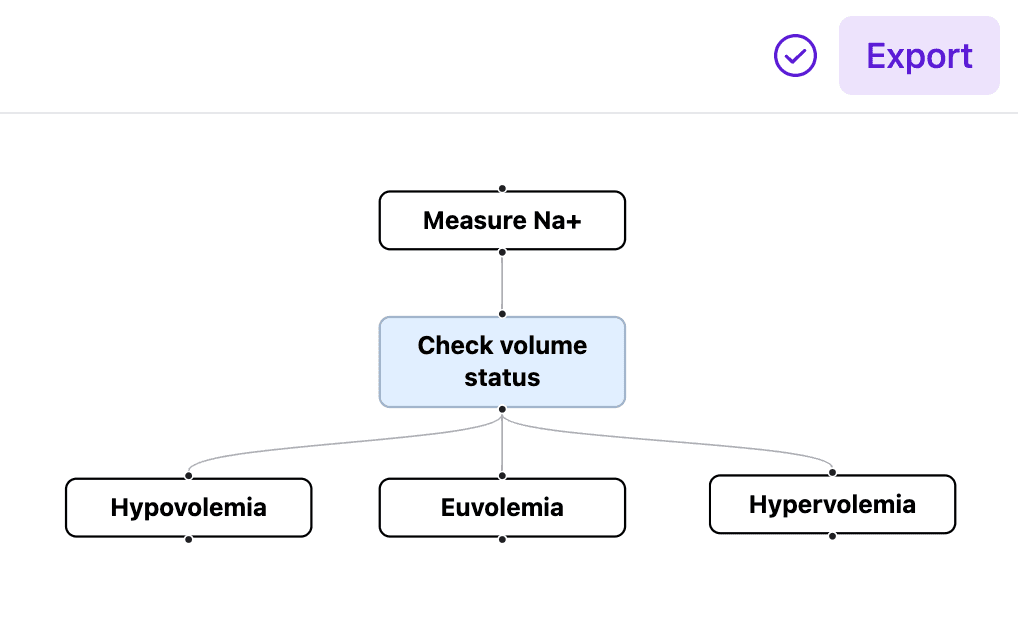Select the Check volume status node
This screenshot has width=1018, height=620.
[x=502, y=362]
